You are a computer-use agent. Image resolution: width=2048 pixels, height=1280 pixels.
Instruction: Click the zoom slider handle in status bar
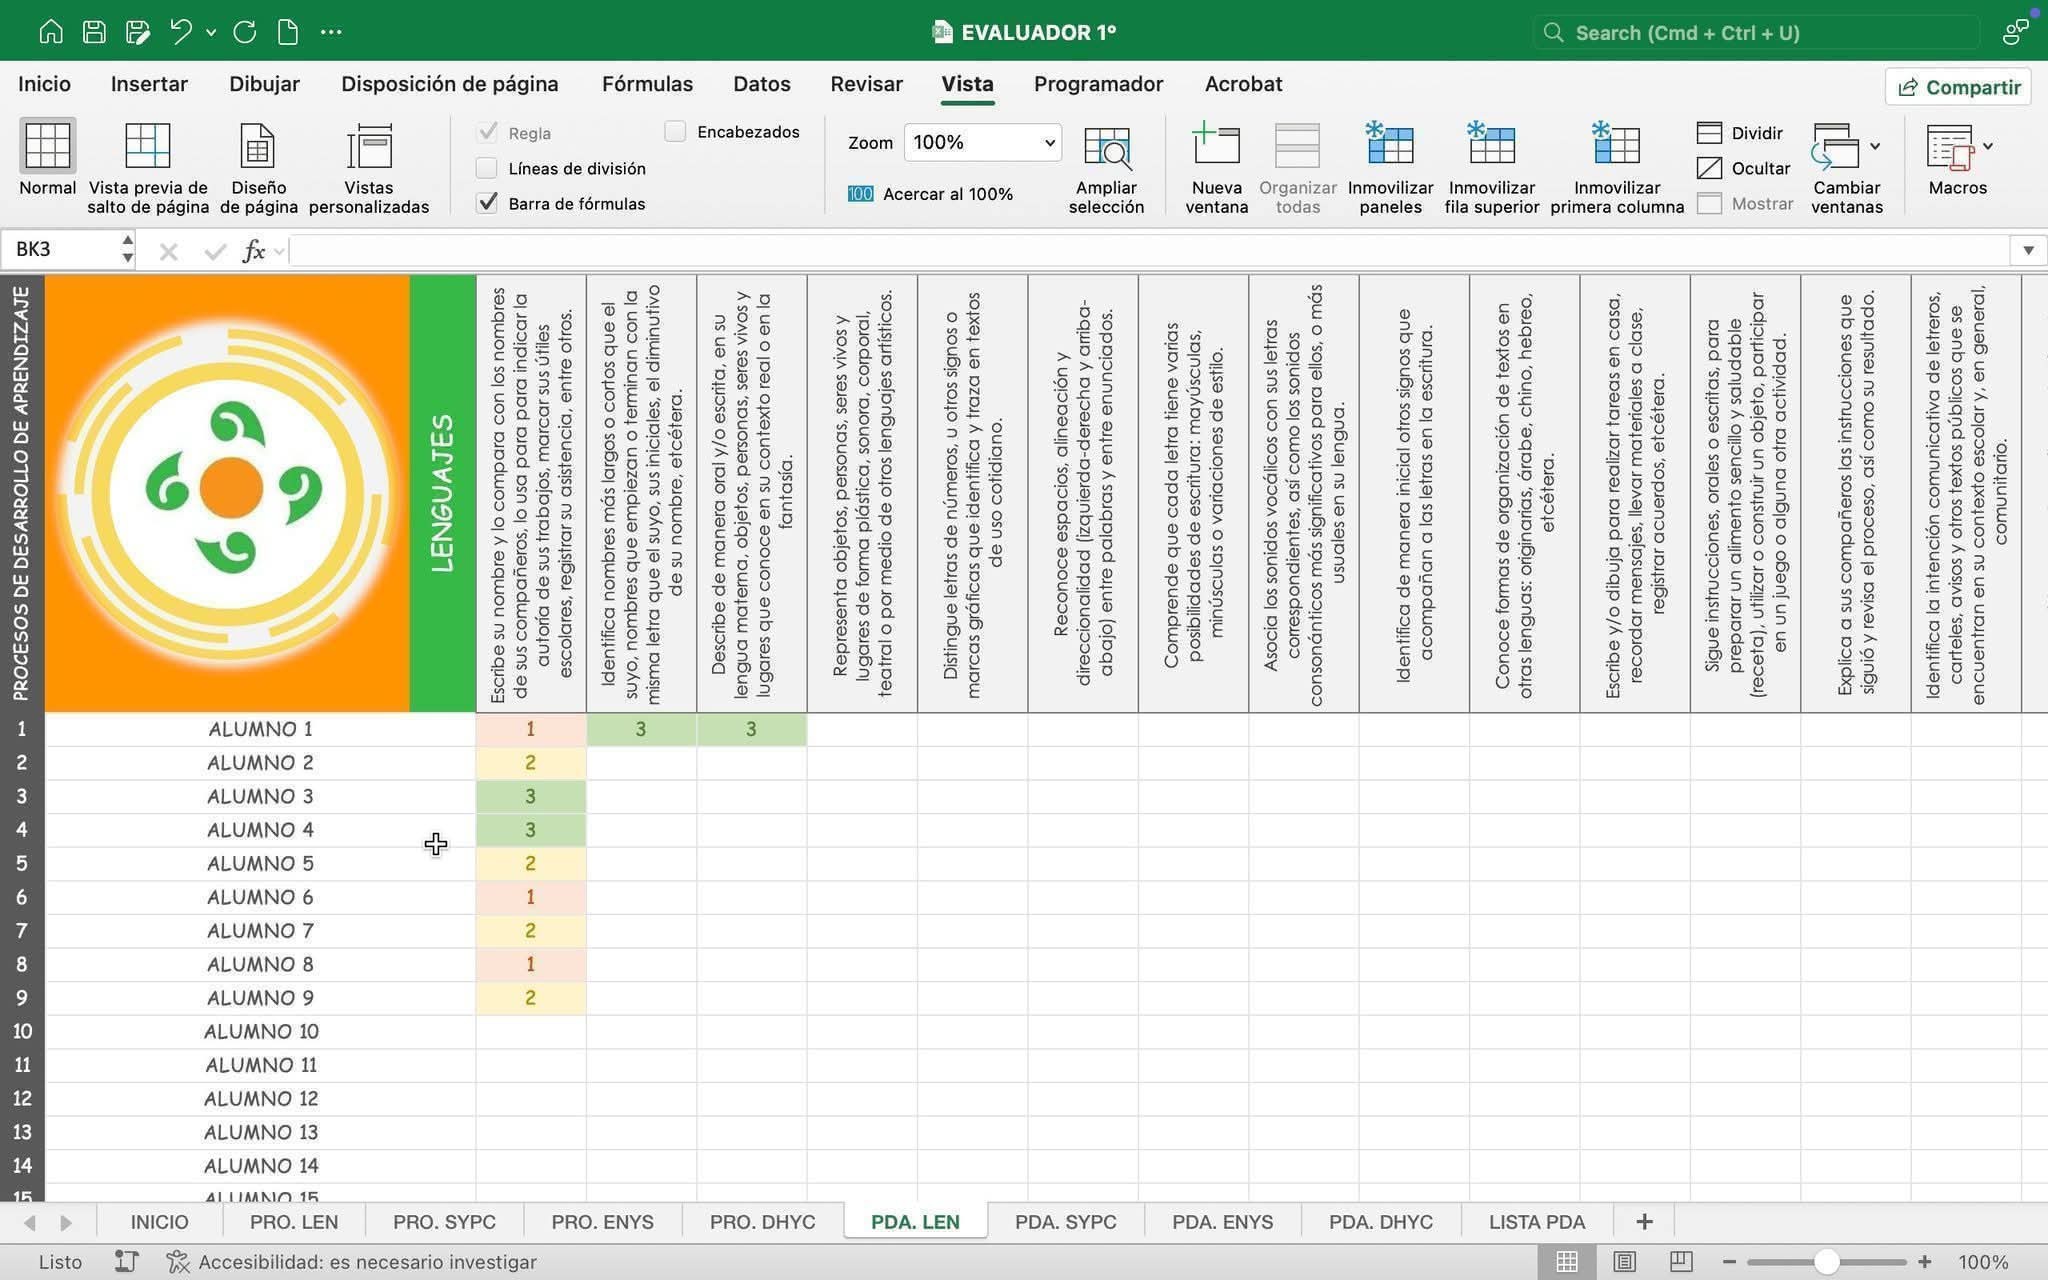coord(1826,1262)
